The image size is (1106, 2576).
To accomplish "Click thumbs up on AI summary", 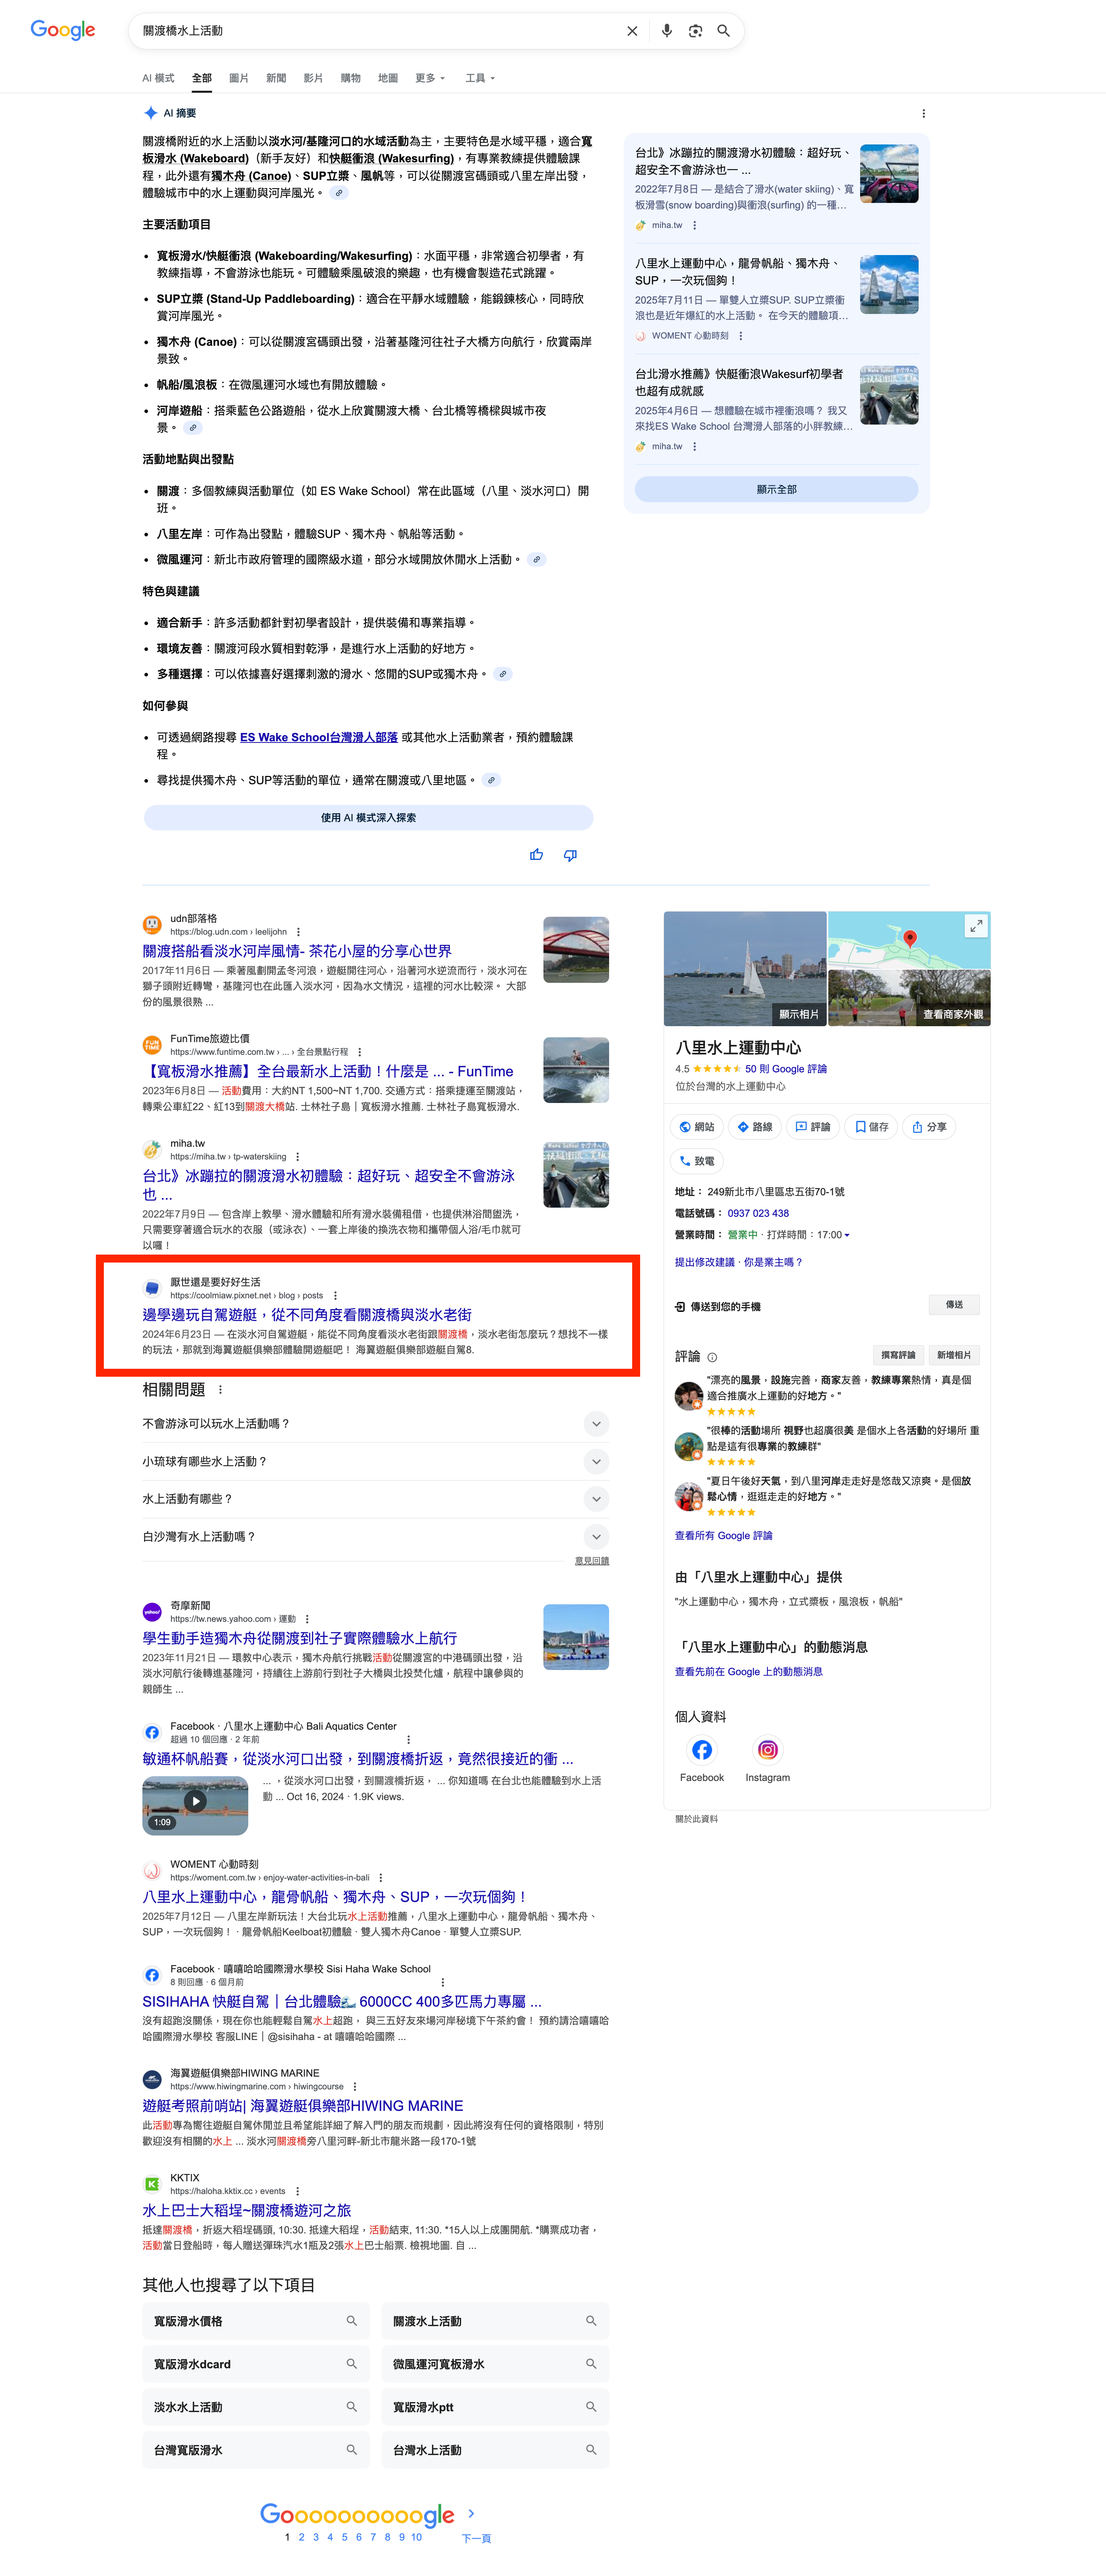I will [x=536, y=855].
